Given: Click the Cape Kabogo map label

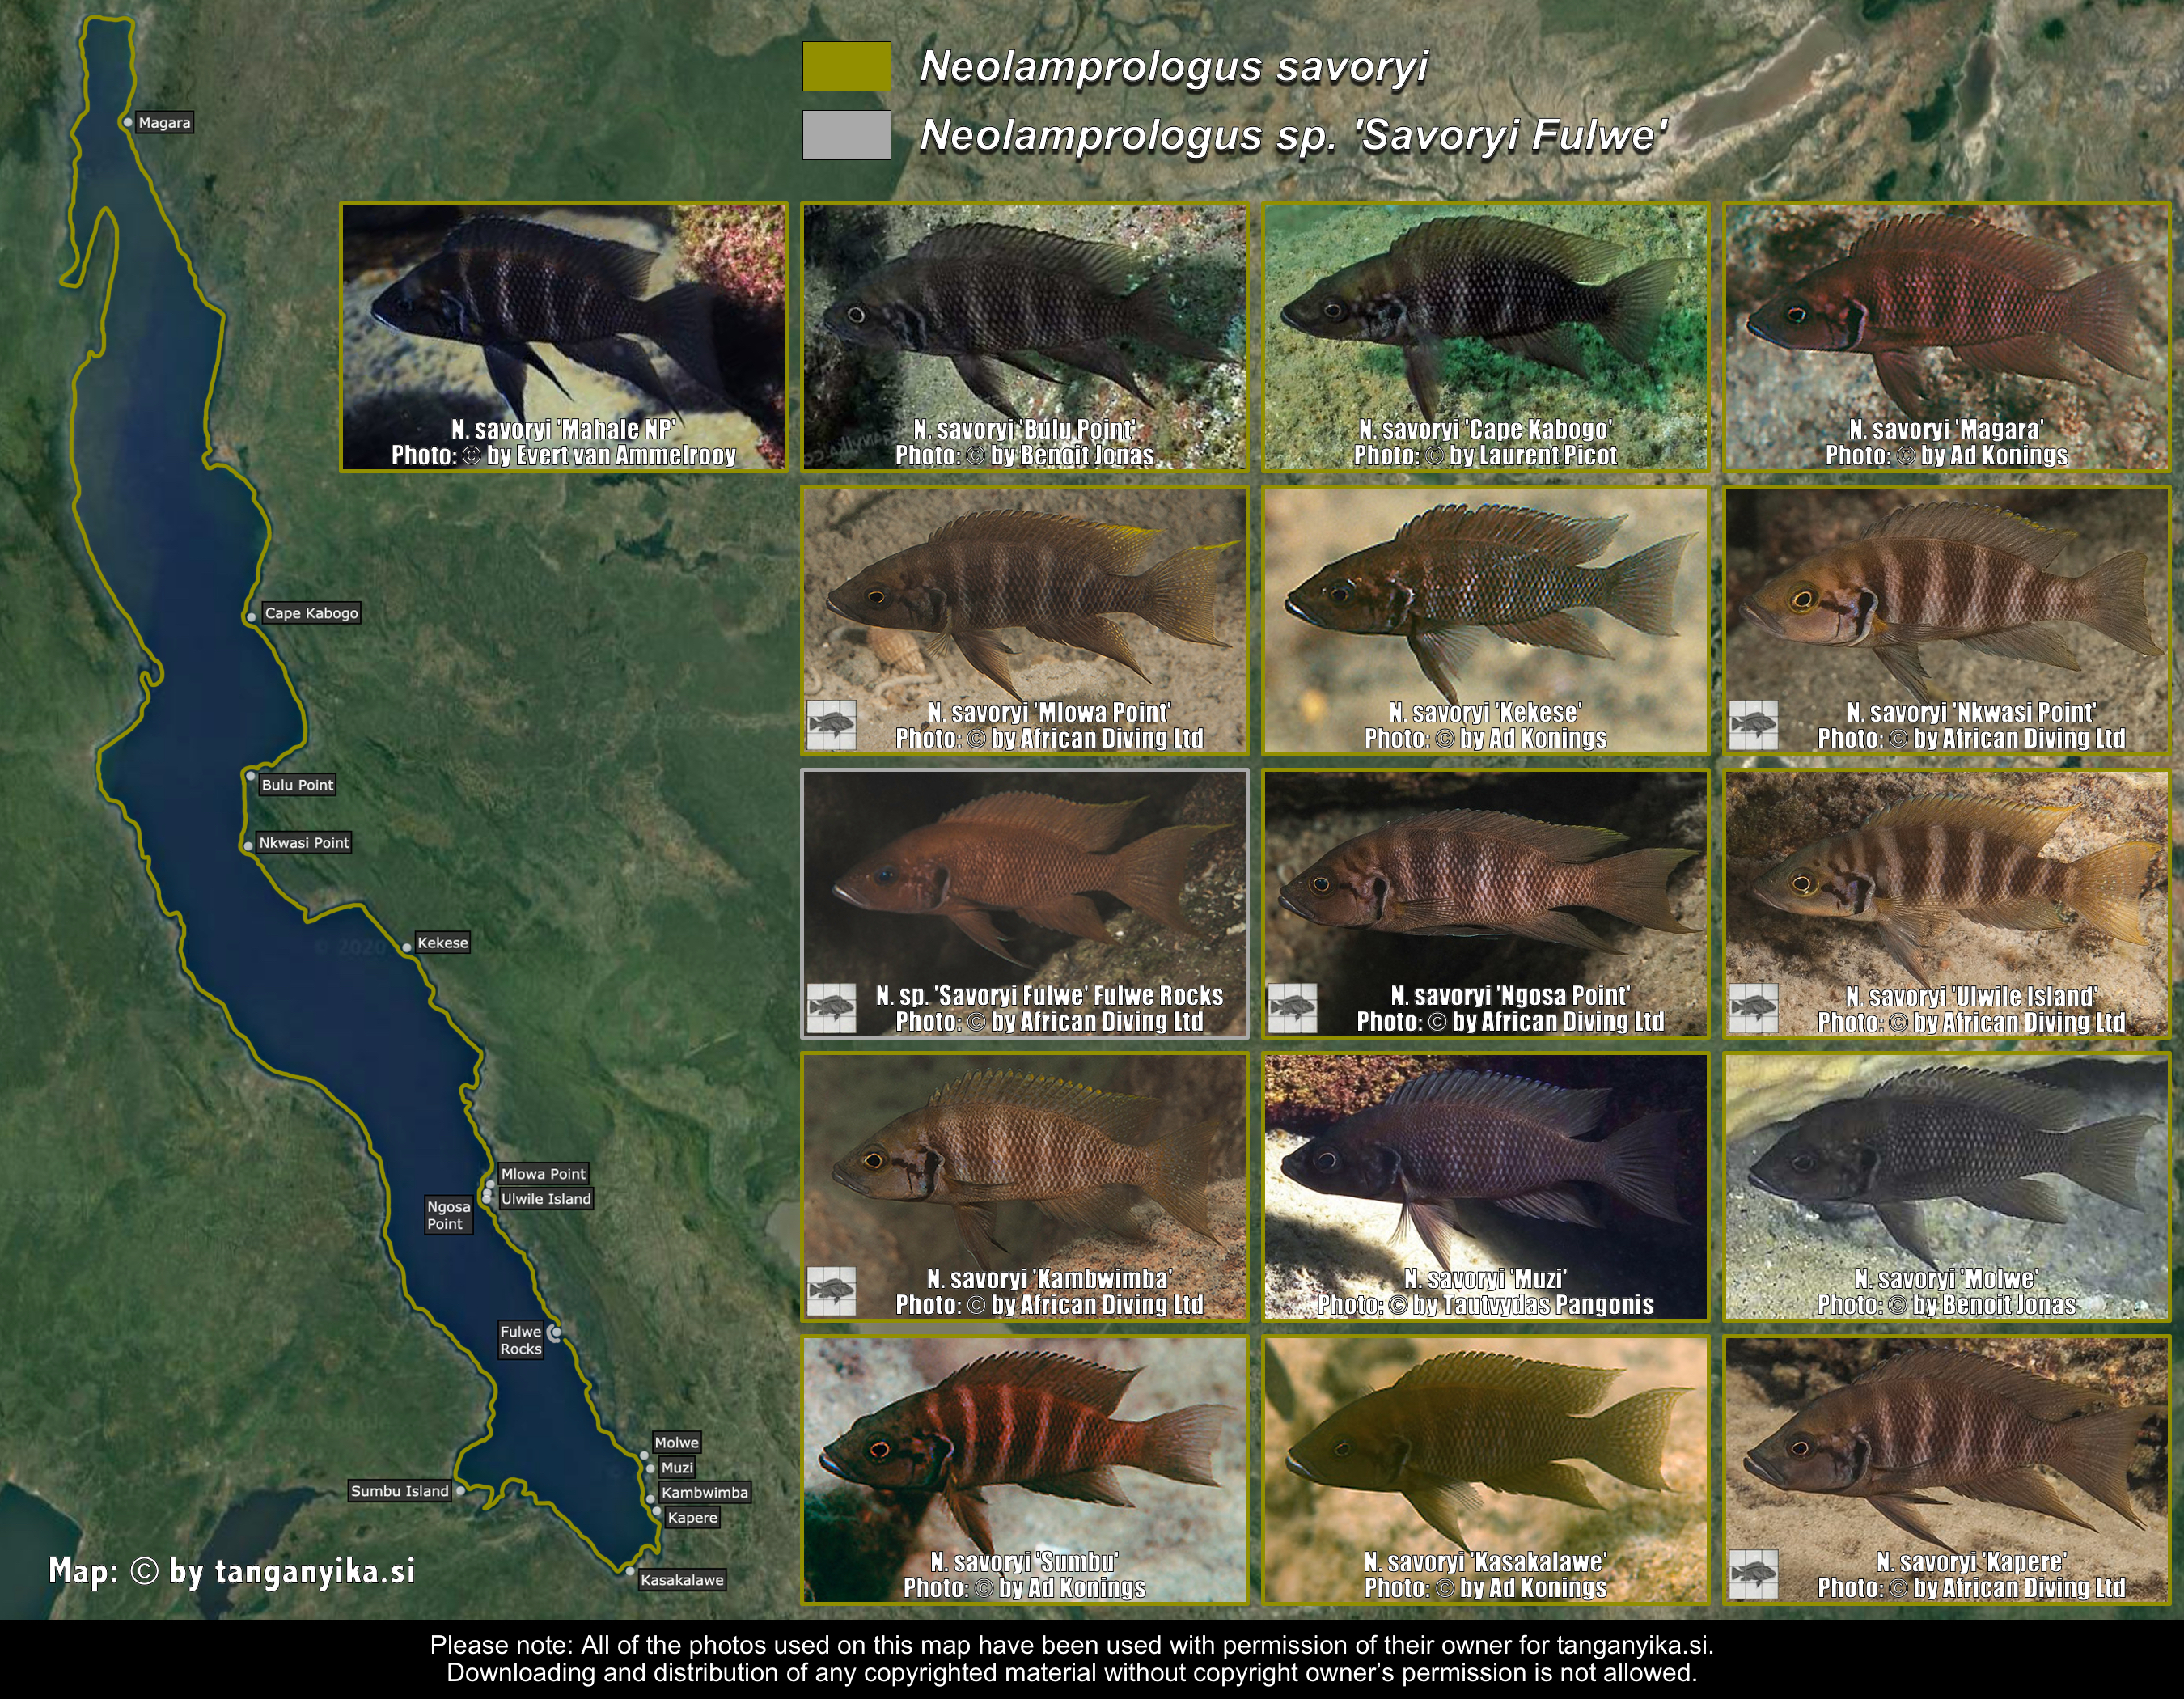Looking at the screenshot, I should coord(311,613).
